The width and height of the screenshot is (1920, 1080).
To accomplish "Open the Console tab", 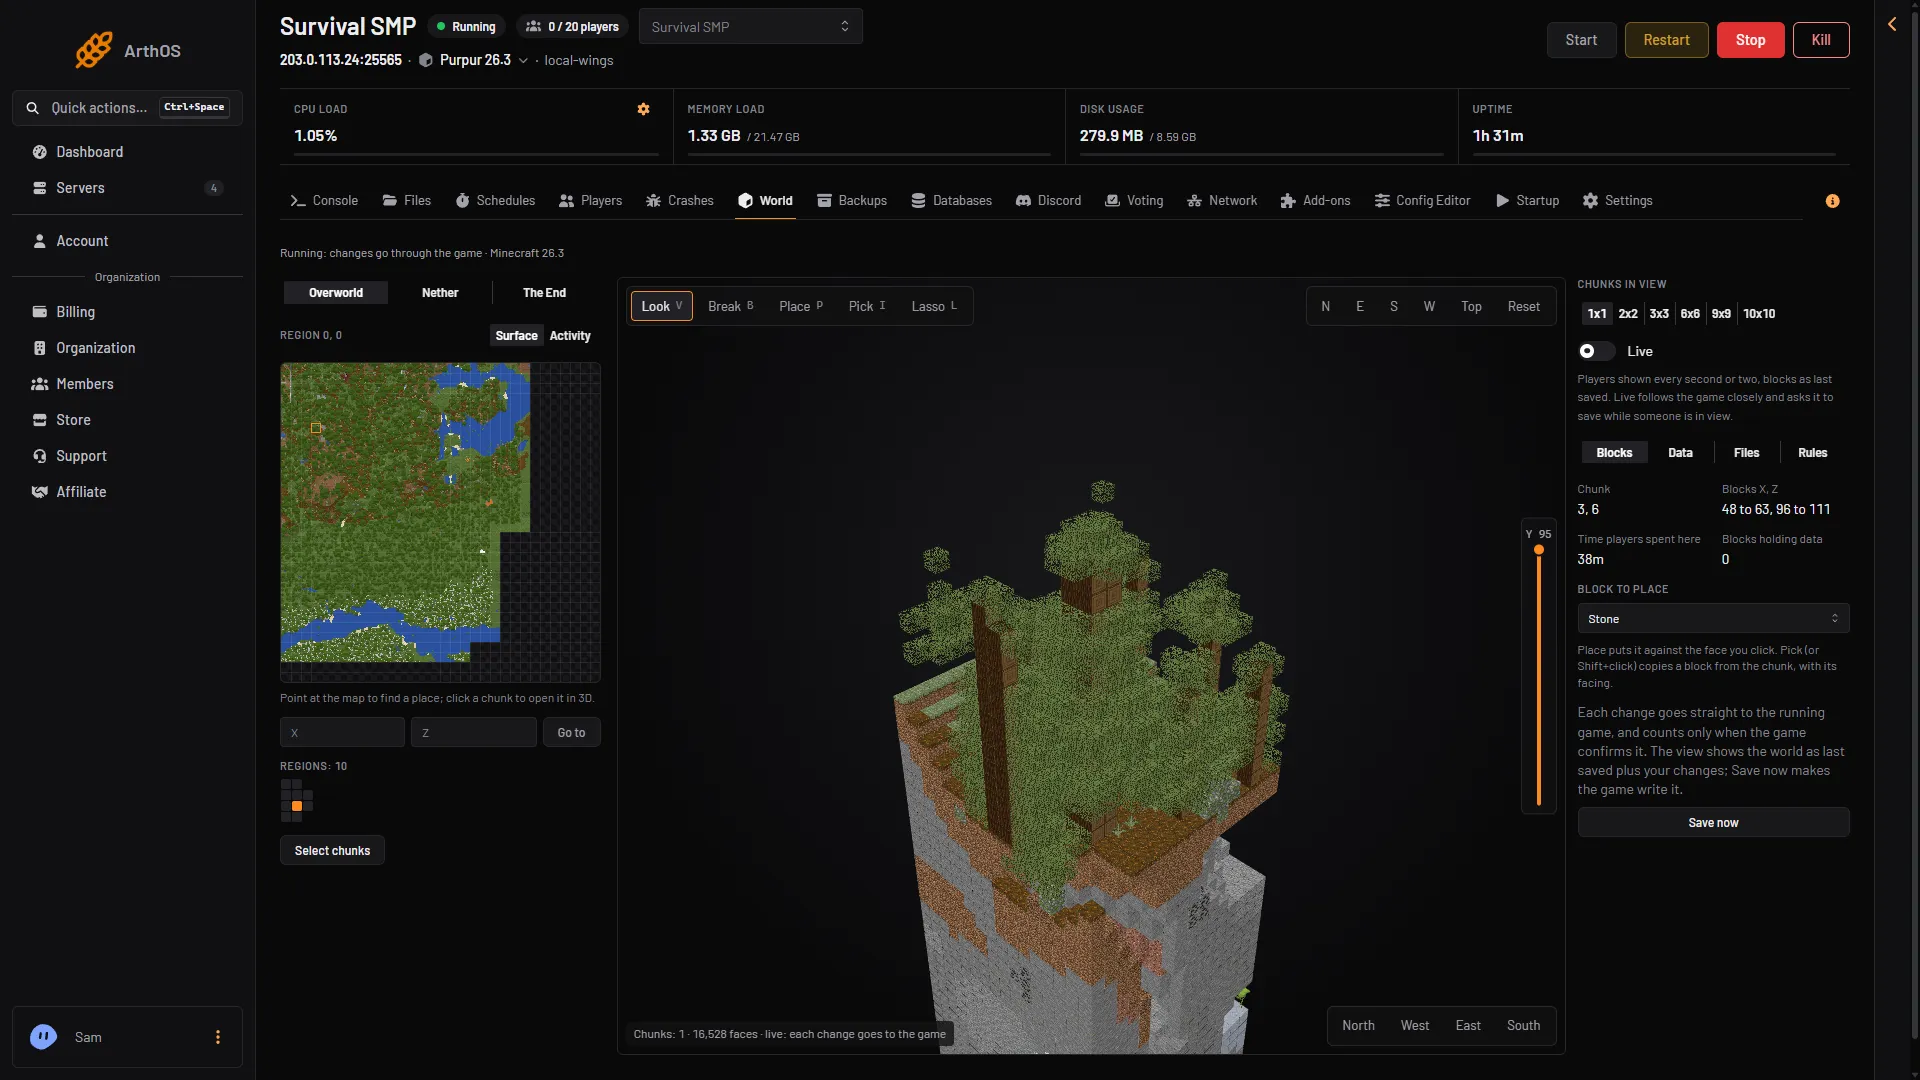I will pyautogui.click(x=324, y=201).
